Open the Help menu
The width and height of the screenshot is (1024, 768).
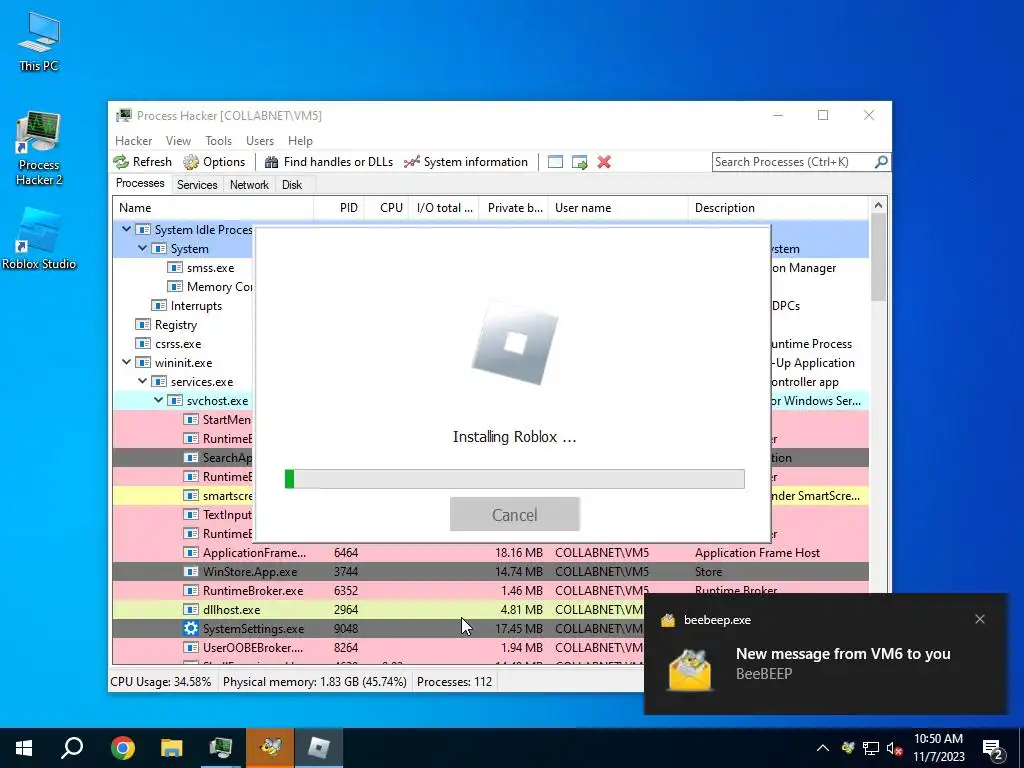pos(300,140)
